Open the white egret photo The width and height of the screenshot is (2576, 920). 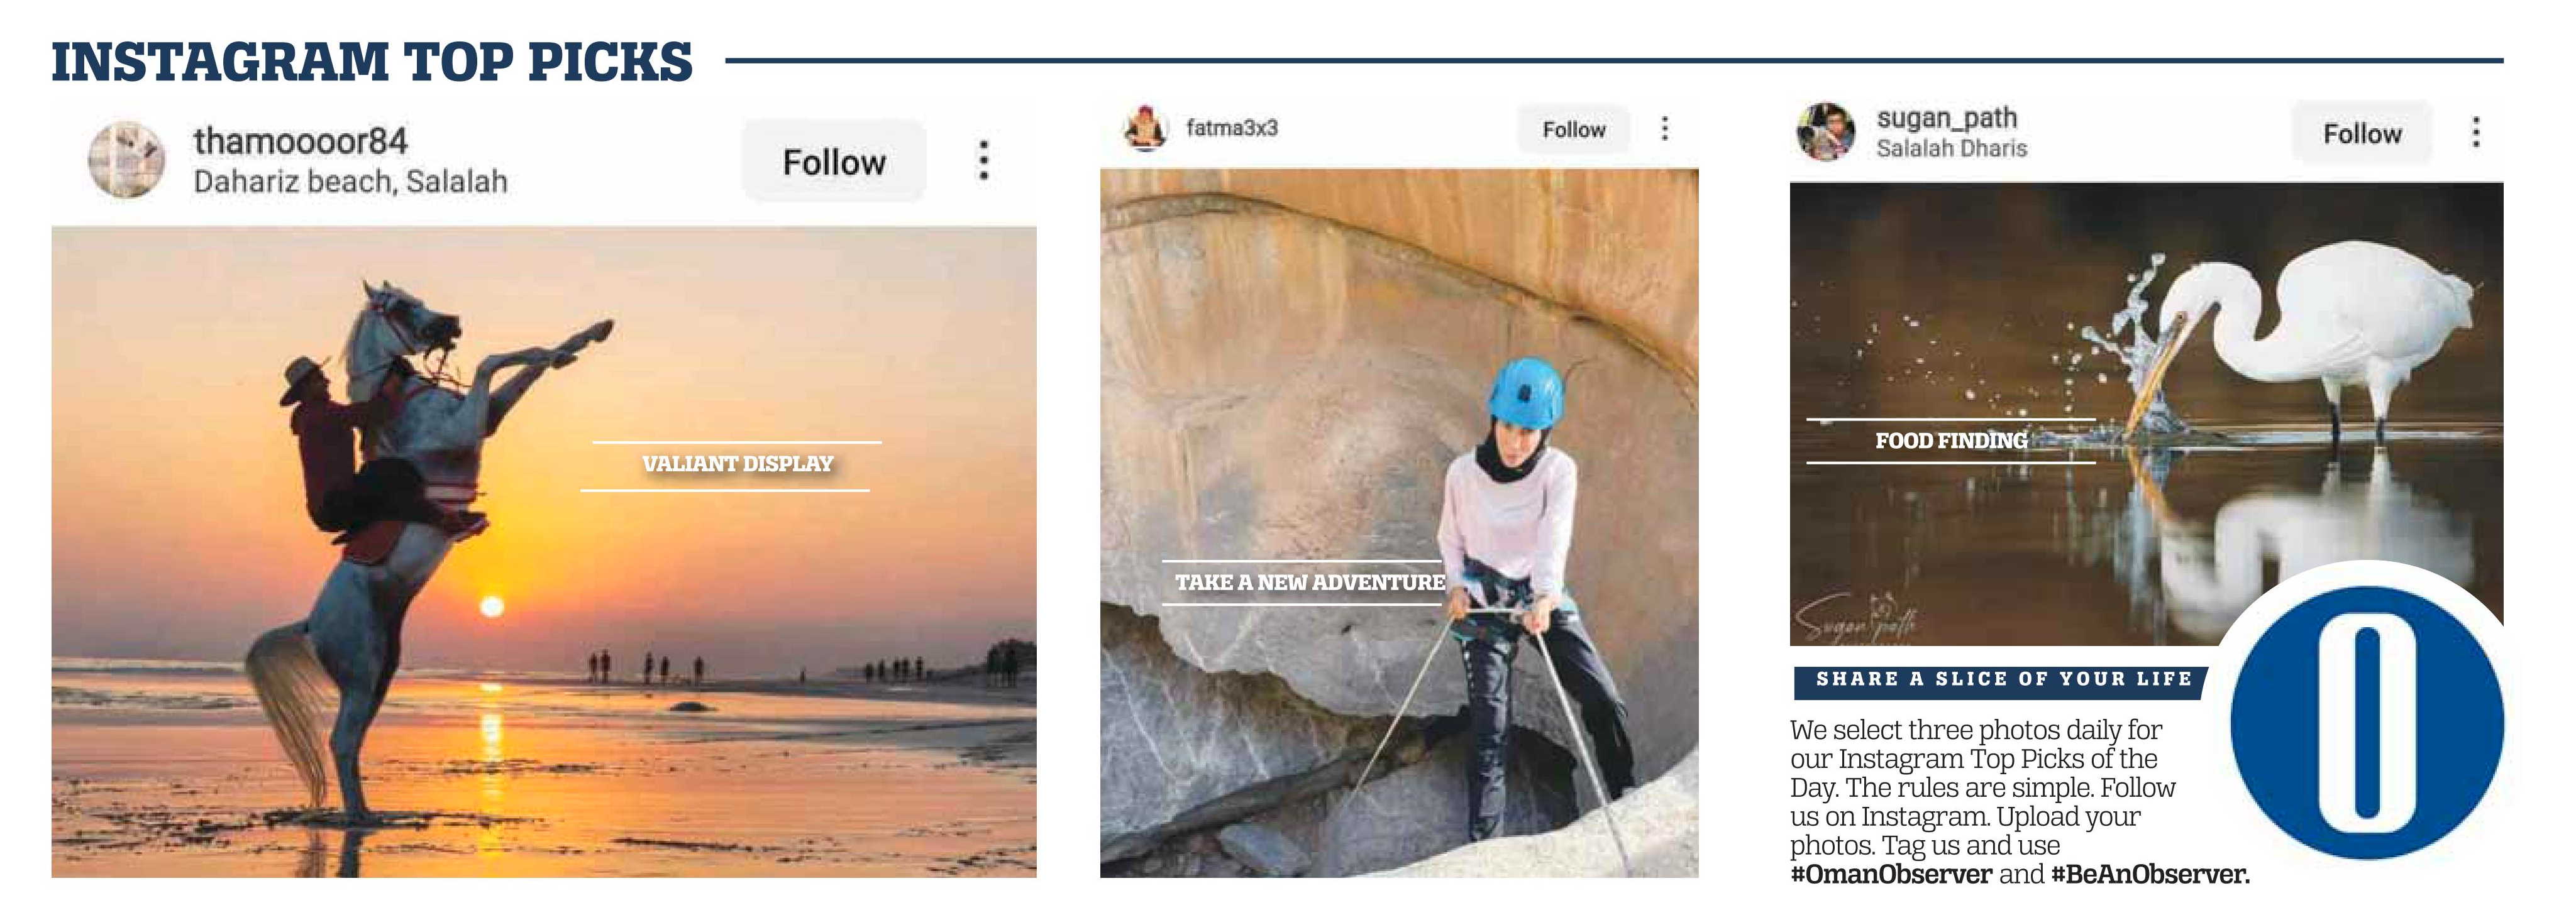tap(2146, 414)
